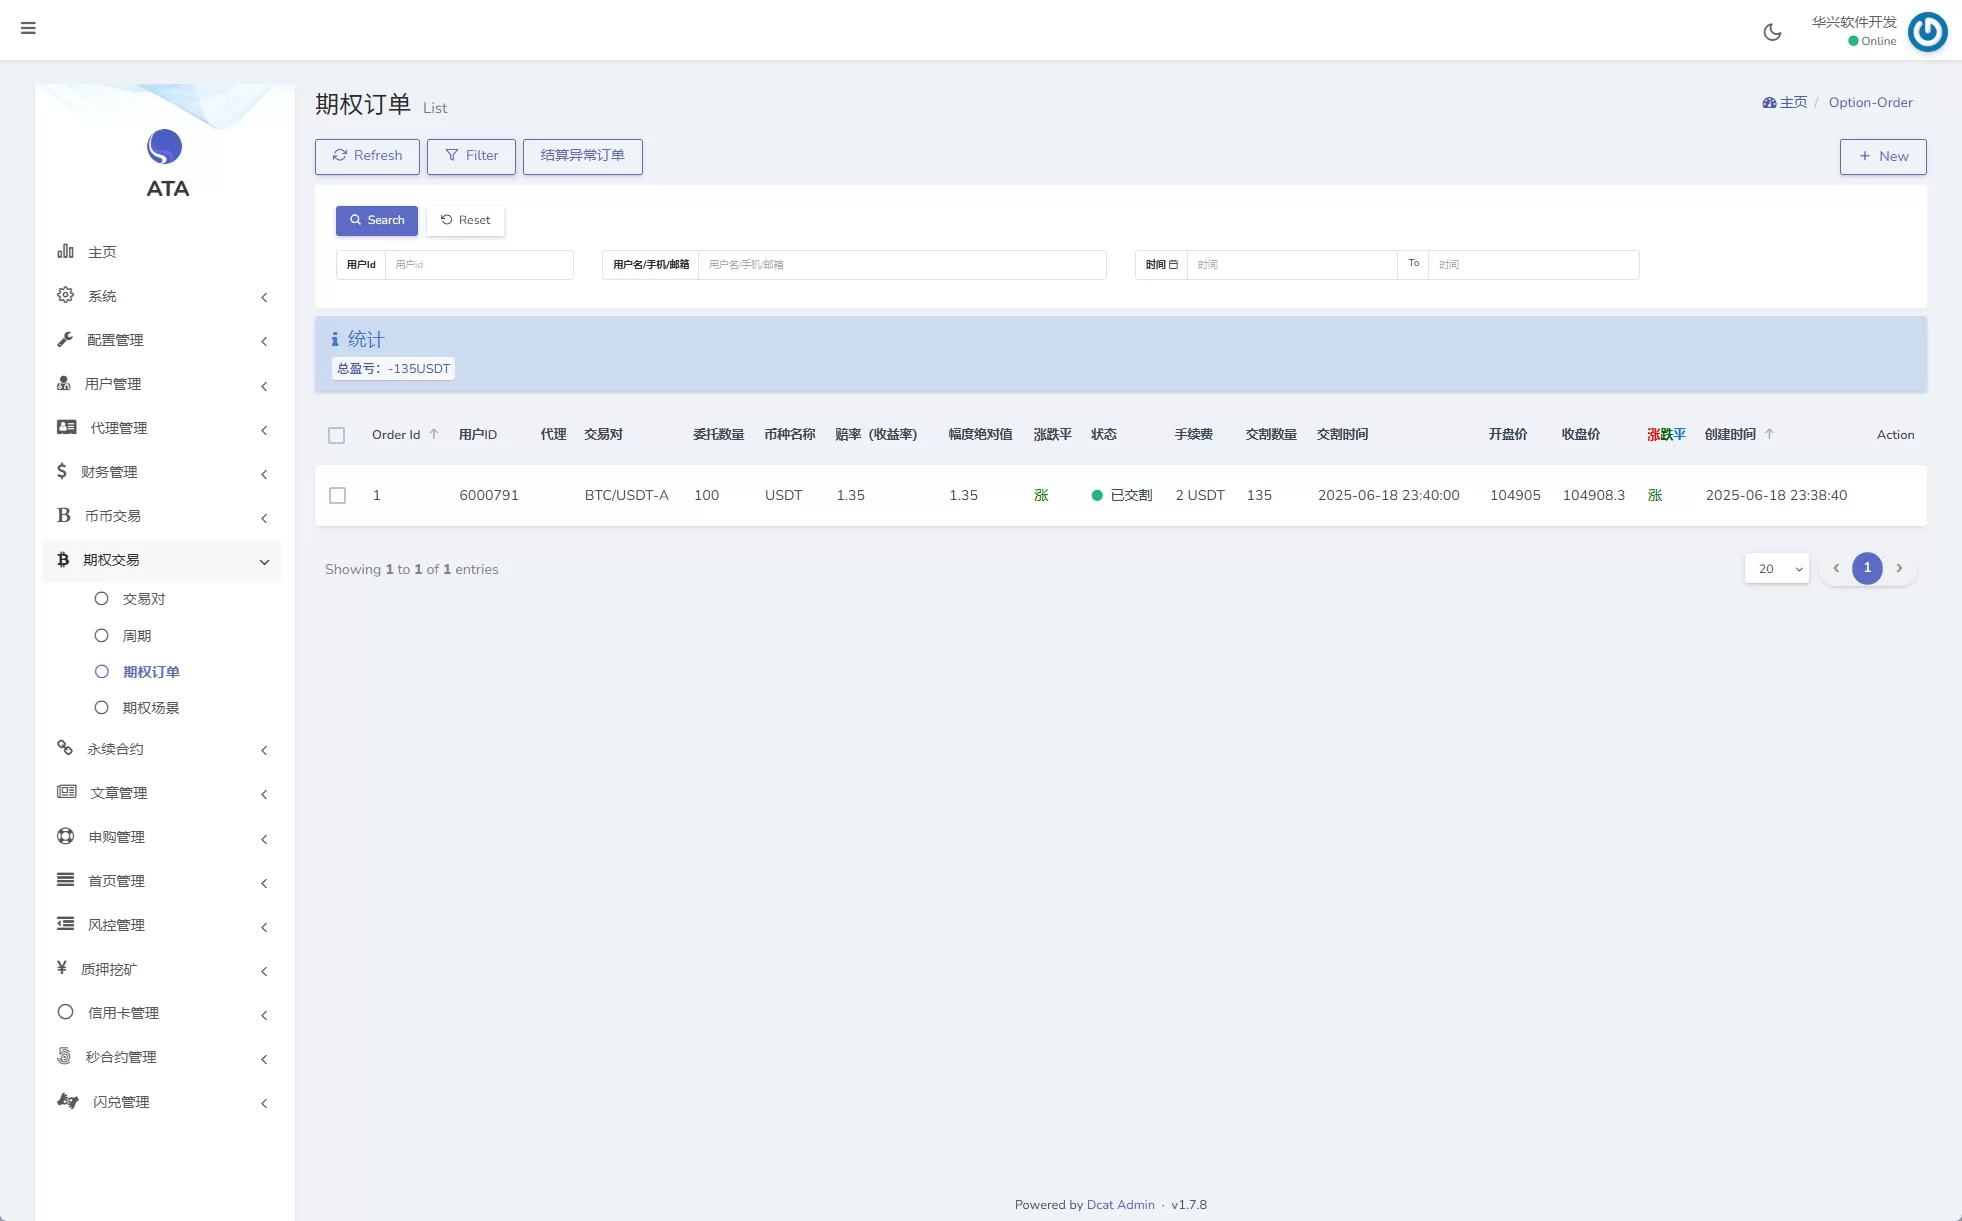
Task: Click the 结算异常订单 button
Action: (x=582, y=156)
